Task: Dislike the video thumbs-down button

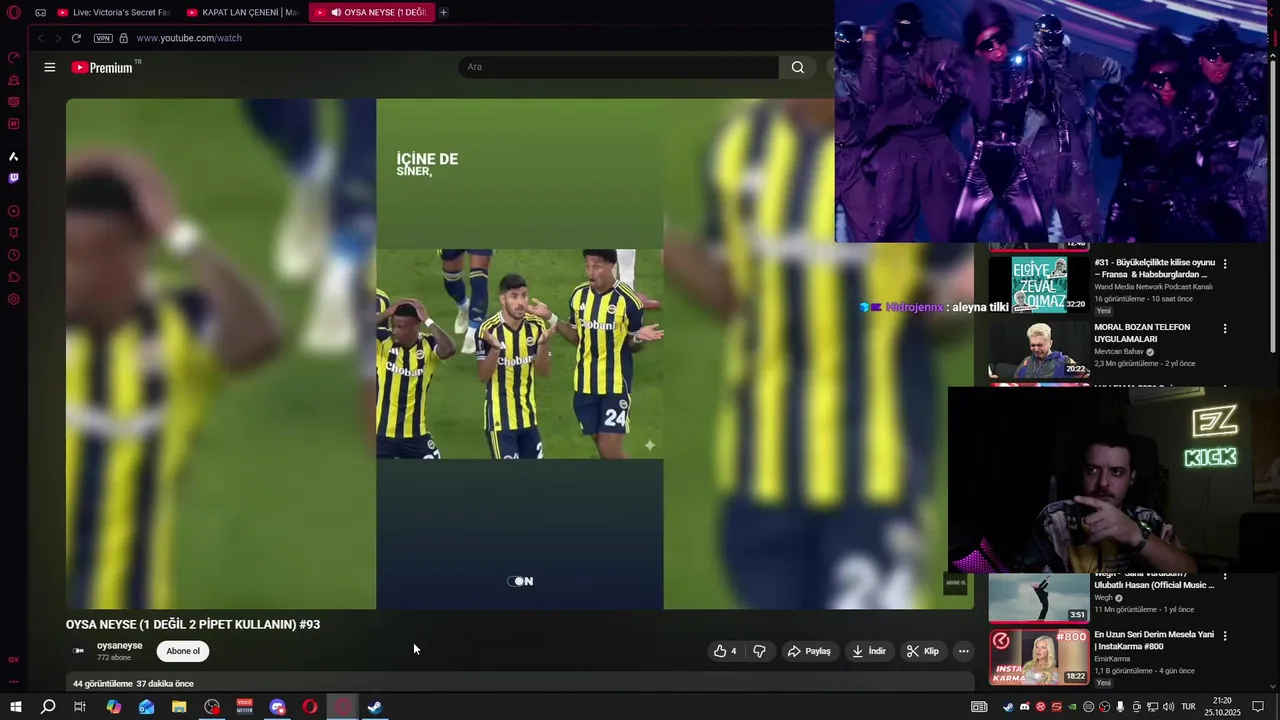Action: pyautogui.click(x=759, y=651)
